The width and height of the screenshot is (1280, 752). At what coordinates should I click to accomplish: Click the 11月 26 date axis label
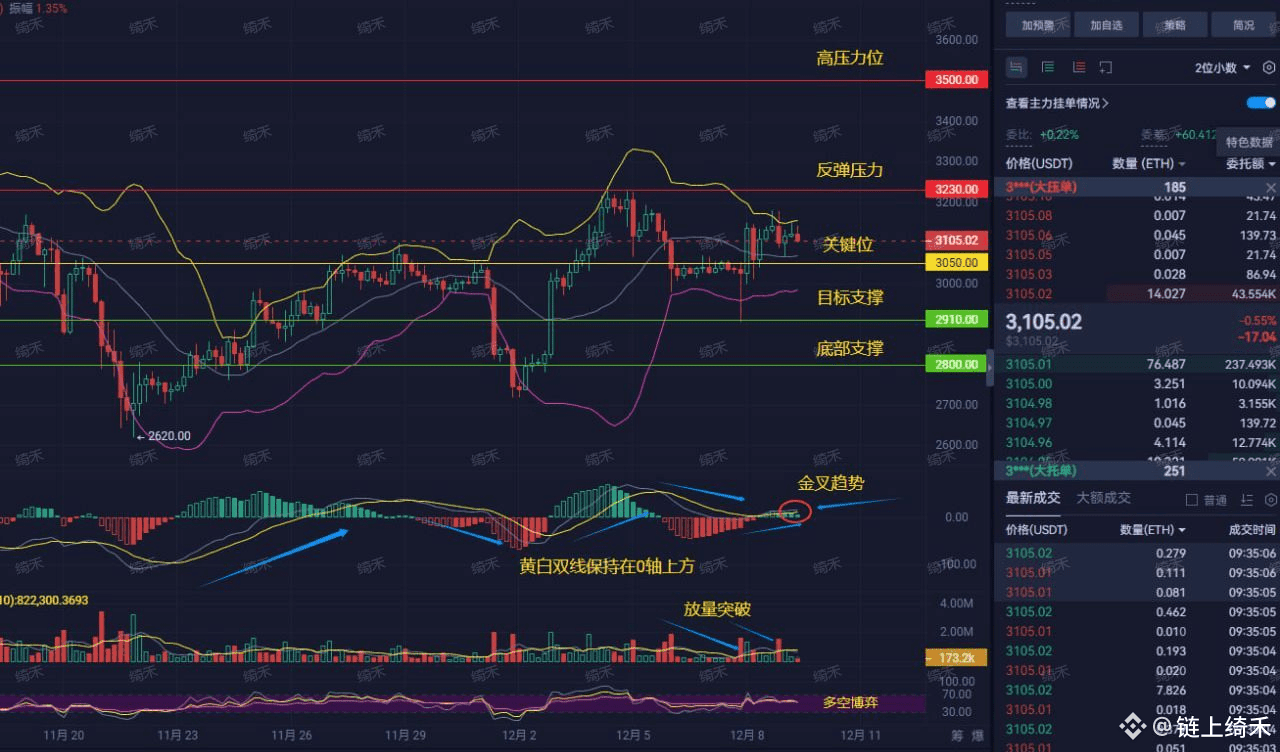click(293, 735)
